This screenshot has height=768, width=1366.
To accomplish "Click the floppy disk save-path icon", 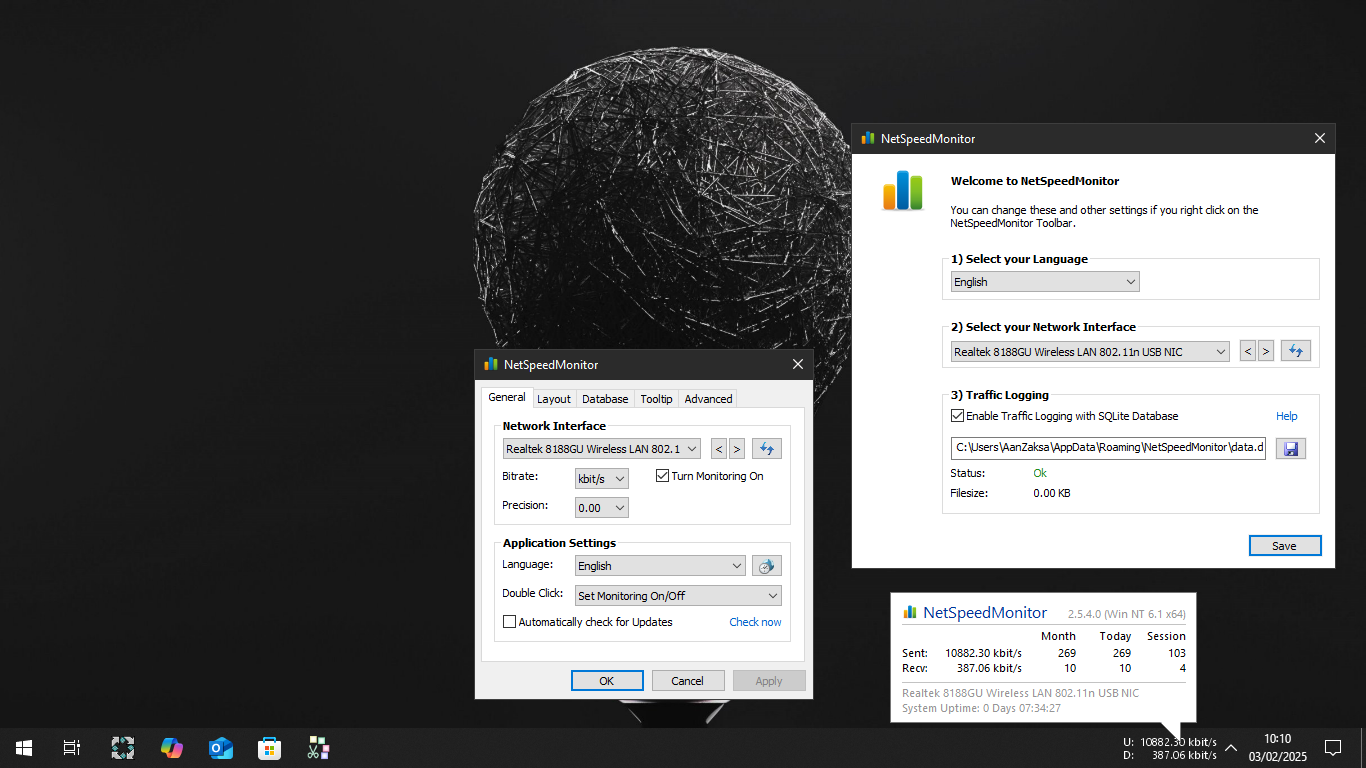I will point(1291,449).
